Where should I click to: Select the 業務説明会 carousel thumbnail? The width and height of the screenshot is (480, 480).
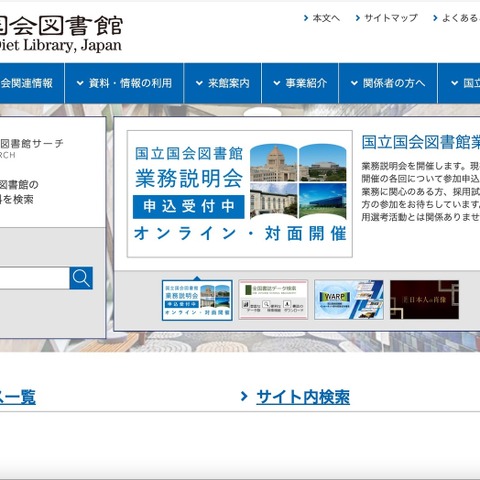click(x=197, y=300)
